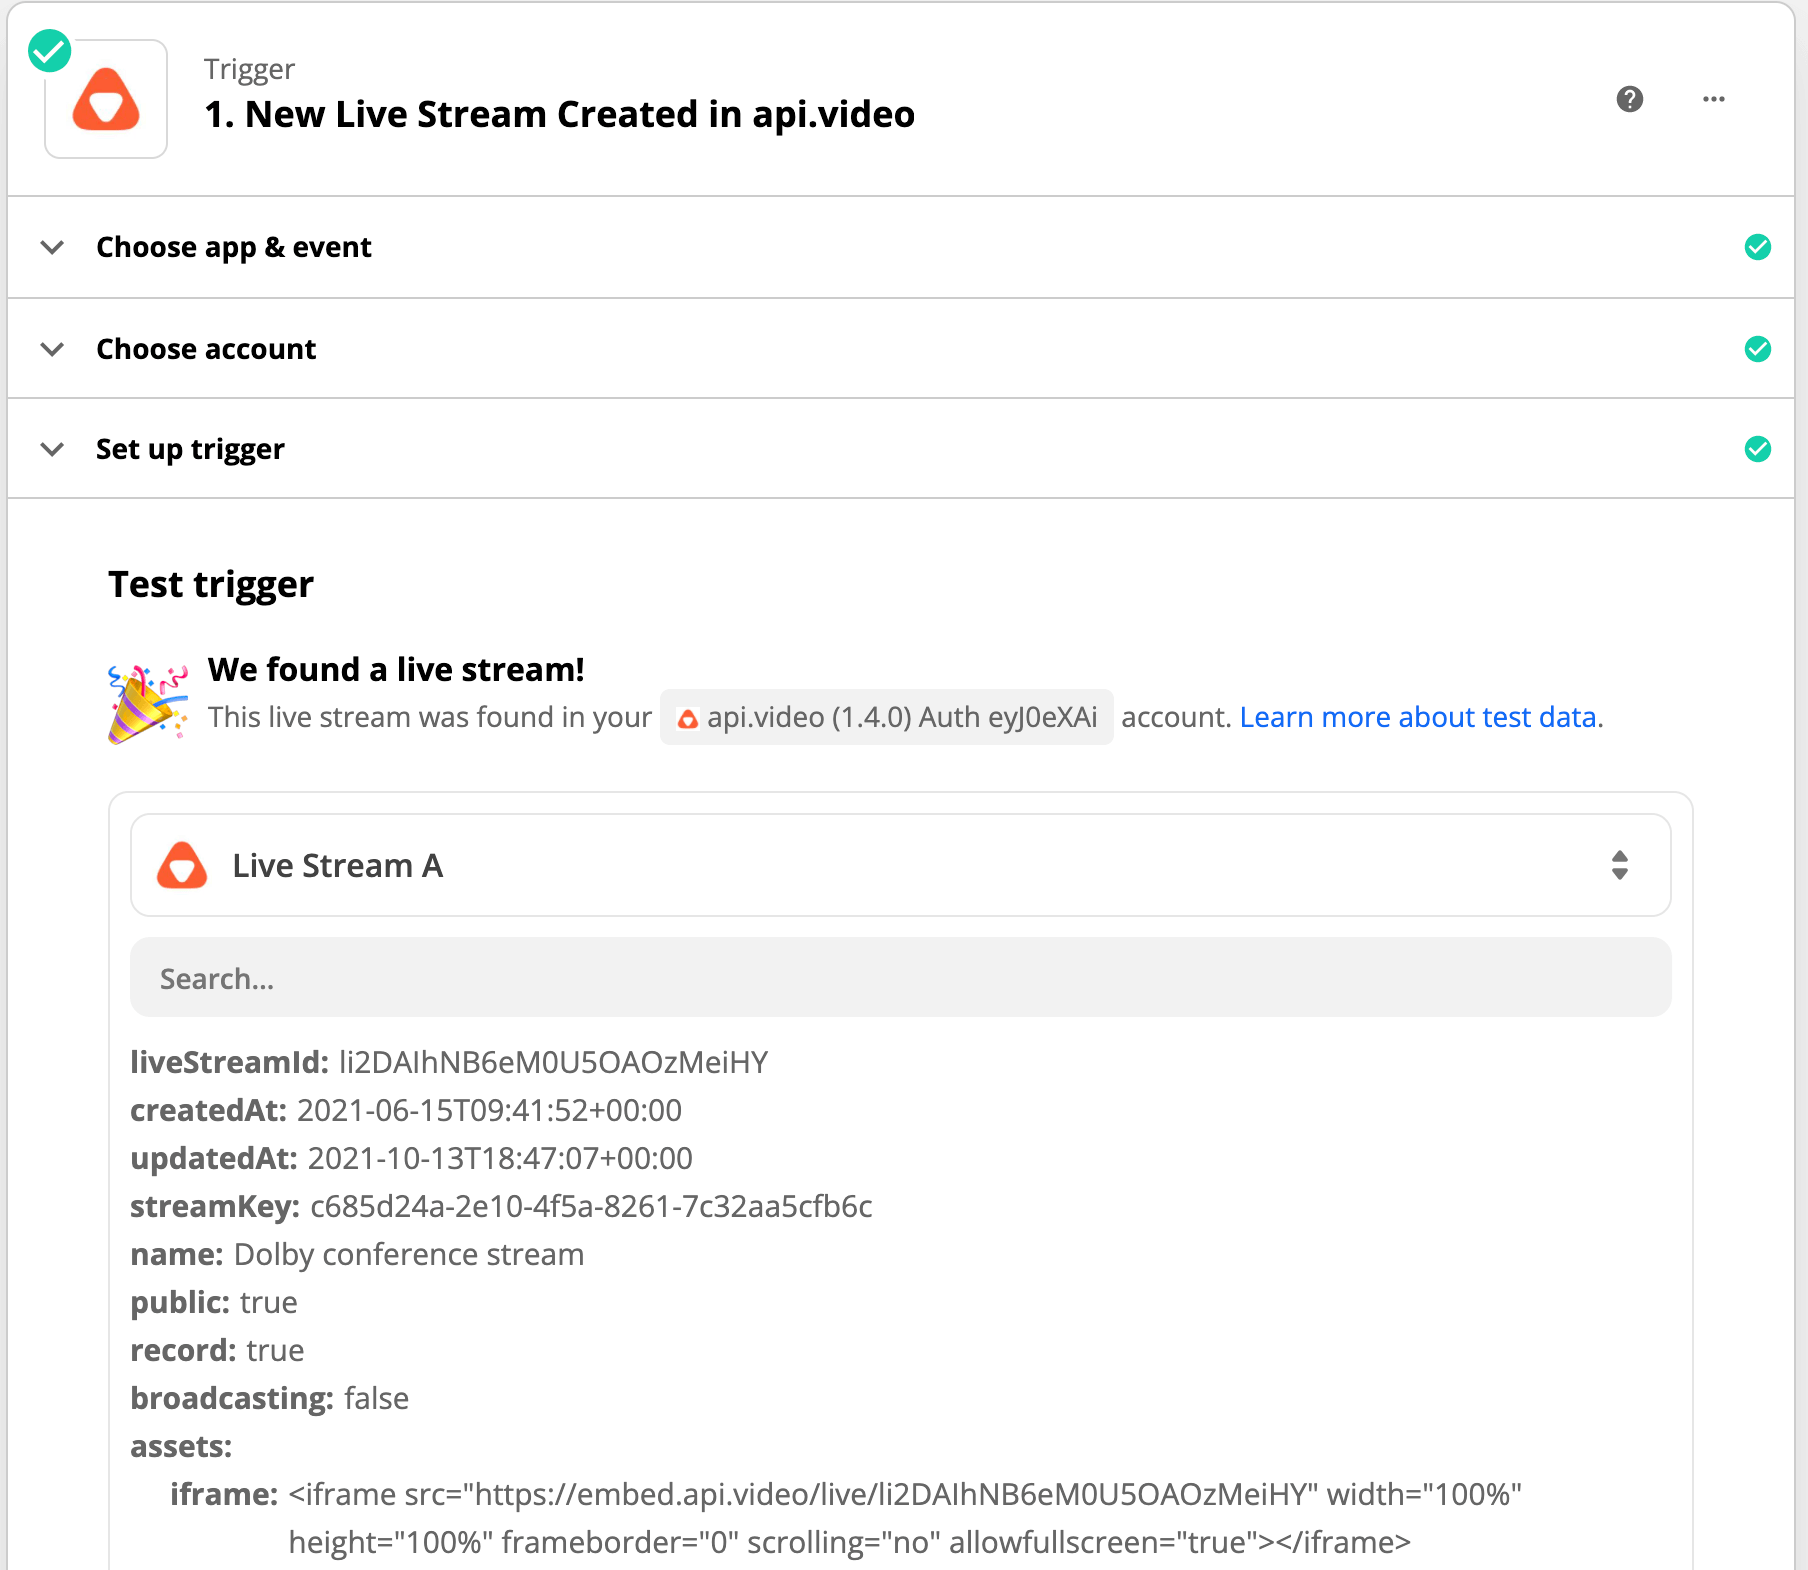The height and width of the screenshot is (1570, 1808).
Task: Open the help question mark icon
Action: click(1630, 99)
